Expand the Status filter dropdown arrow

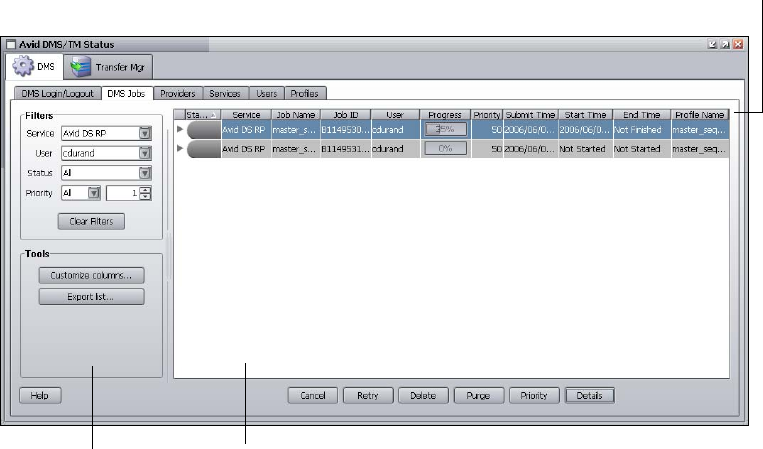coord(145,173)
